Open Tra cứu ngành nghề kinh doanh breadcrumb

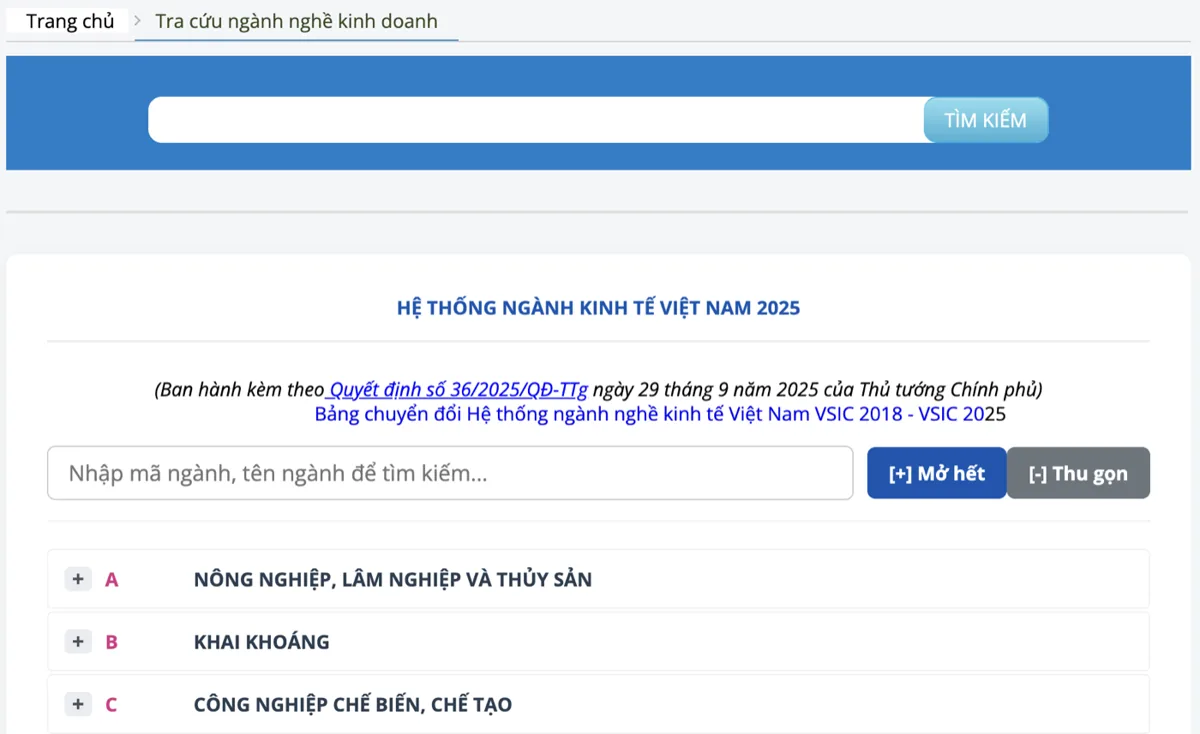[x=296, y=21]
